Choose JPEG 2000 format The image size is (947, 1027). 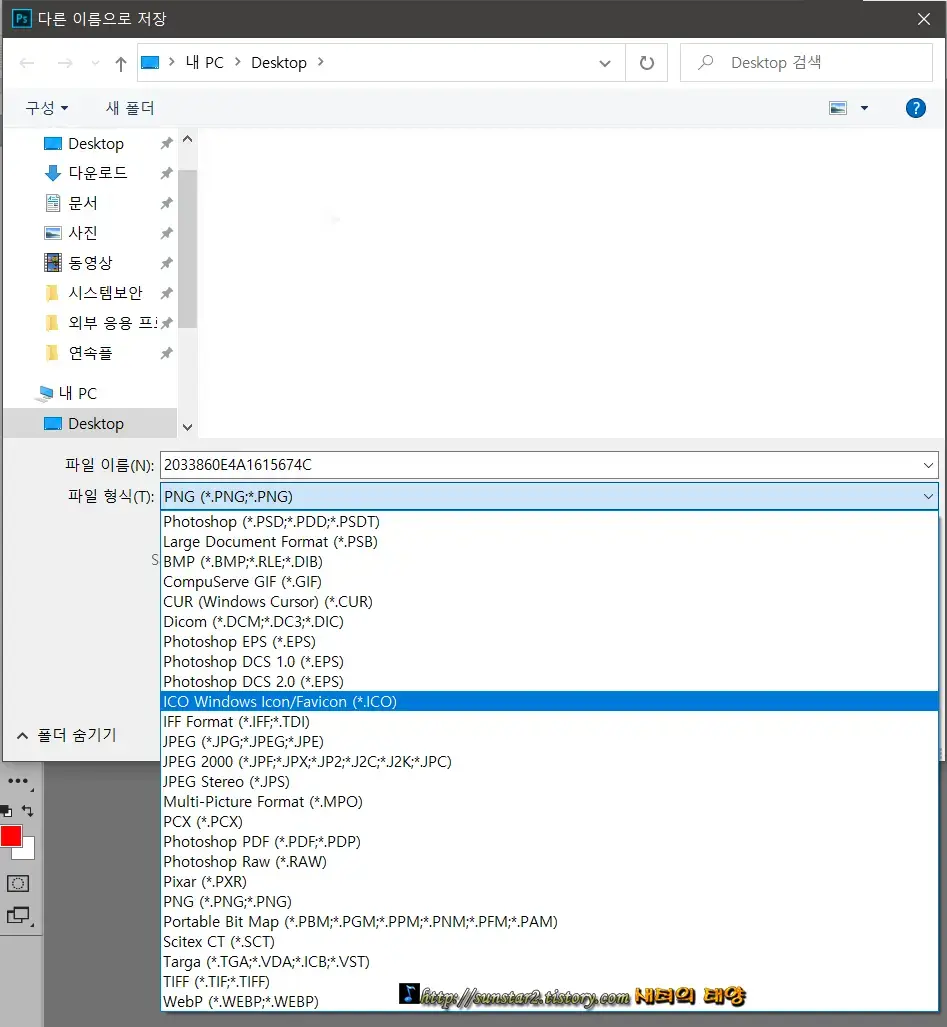coord(549,762)
